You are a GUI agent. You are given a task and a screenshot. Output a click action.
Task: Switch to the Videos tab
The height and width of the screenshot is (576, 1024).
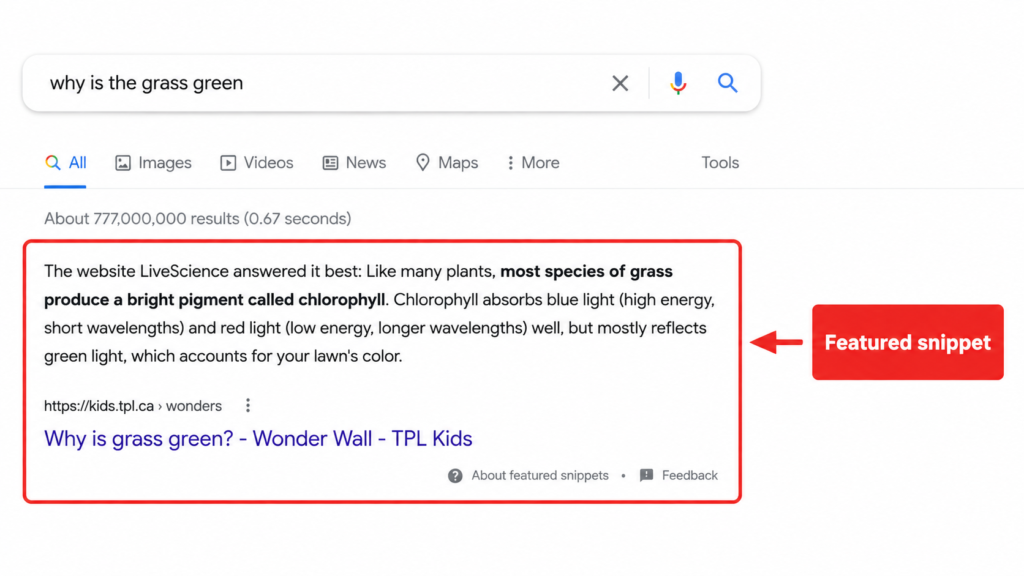point(257,163)
